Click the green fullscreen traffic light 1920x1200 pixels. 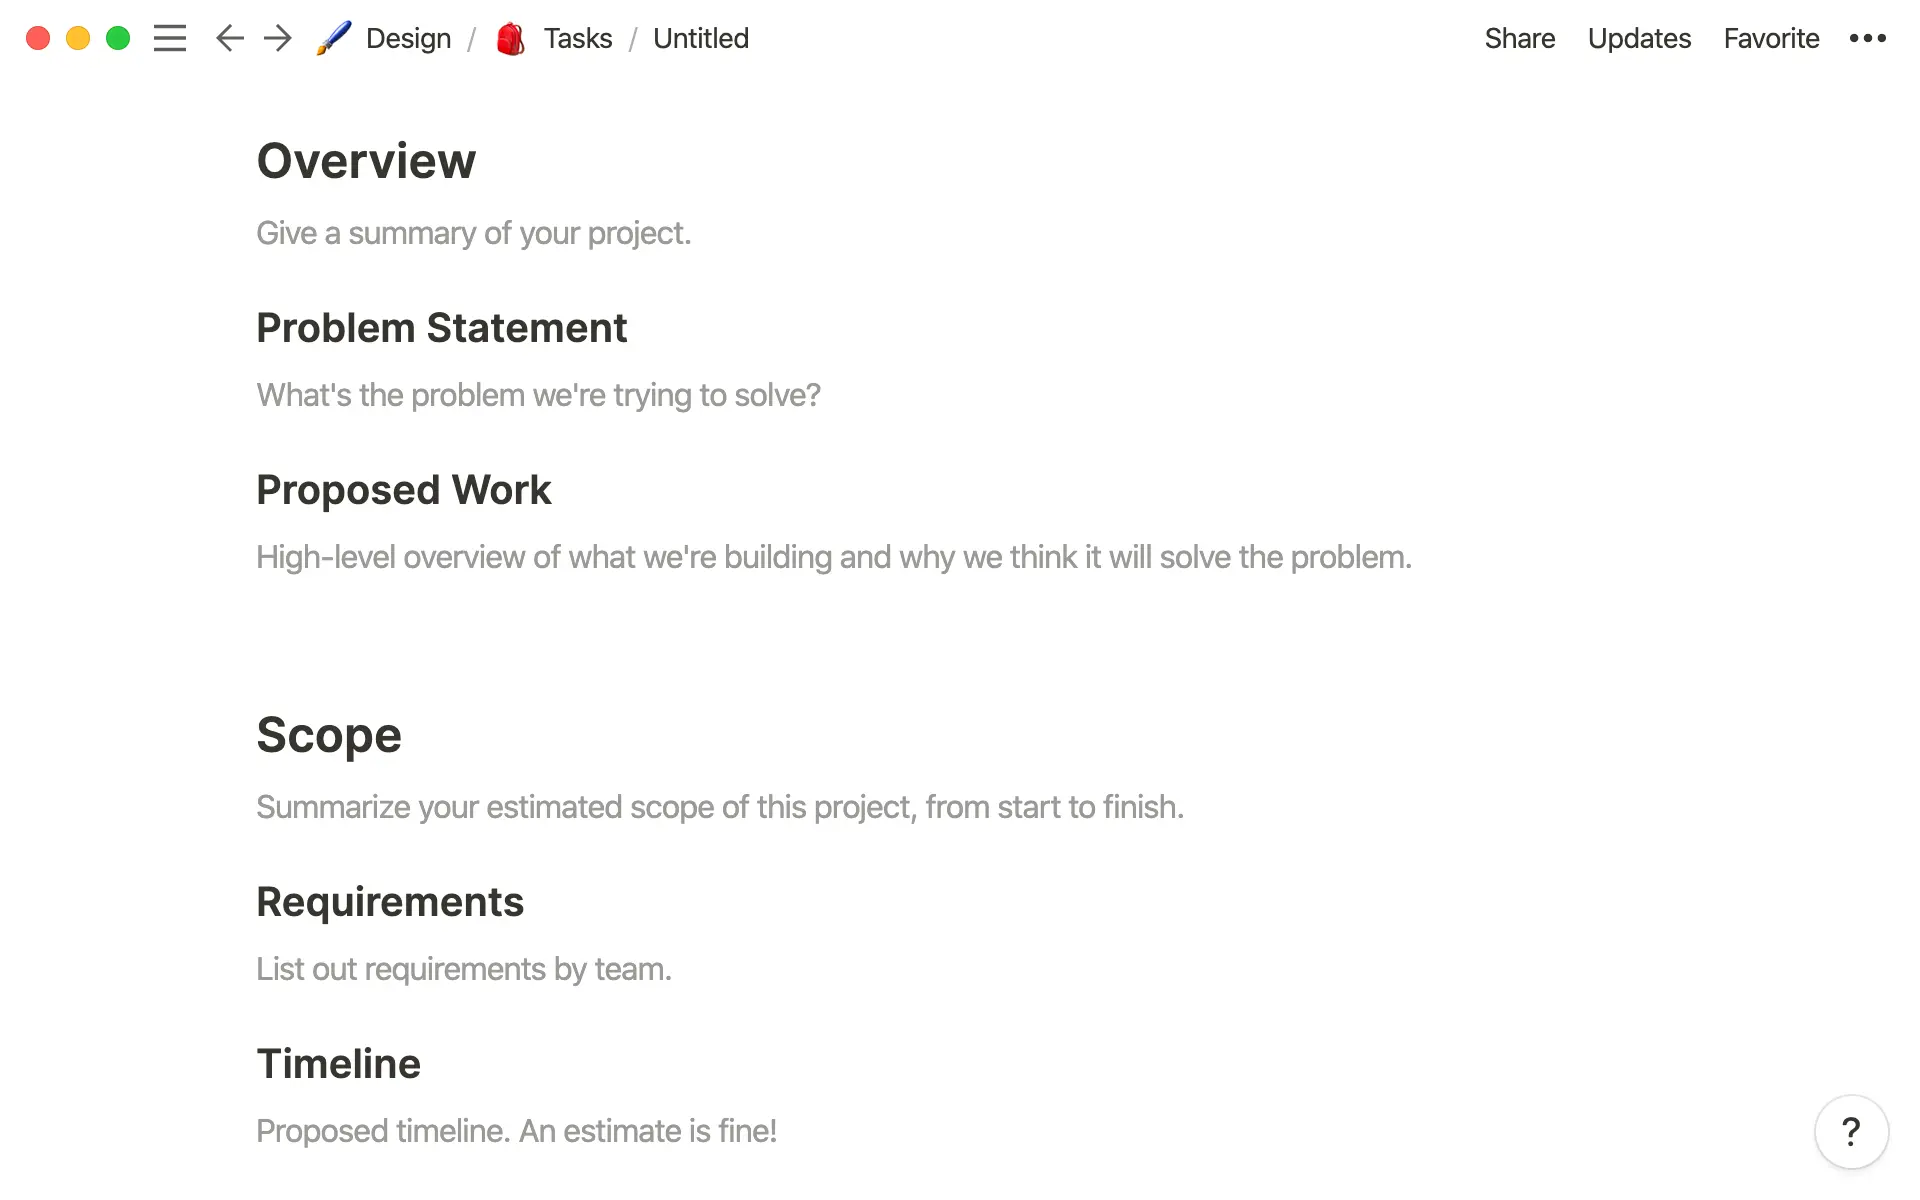117,38
